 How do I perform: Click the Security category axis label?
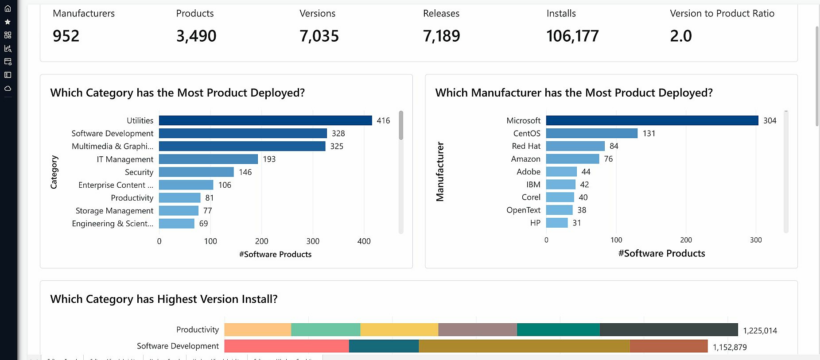pos(139,172)
